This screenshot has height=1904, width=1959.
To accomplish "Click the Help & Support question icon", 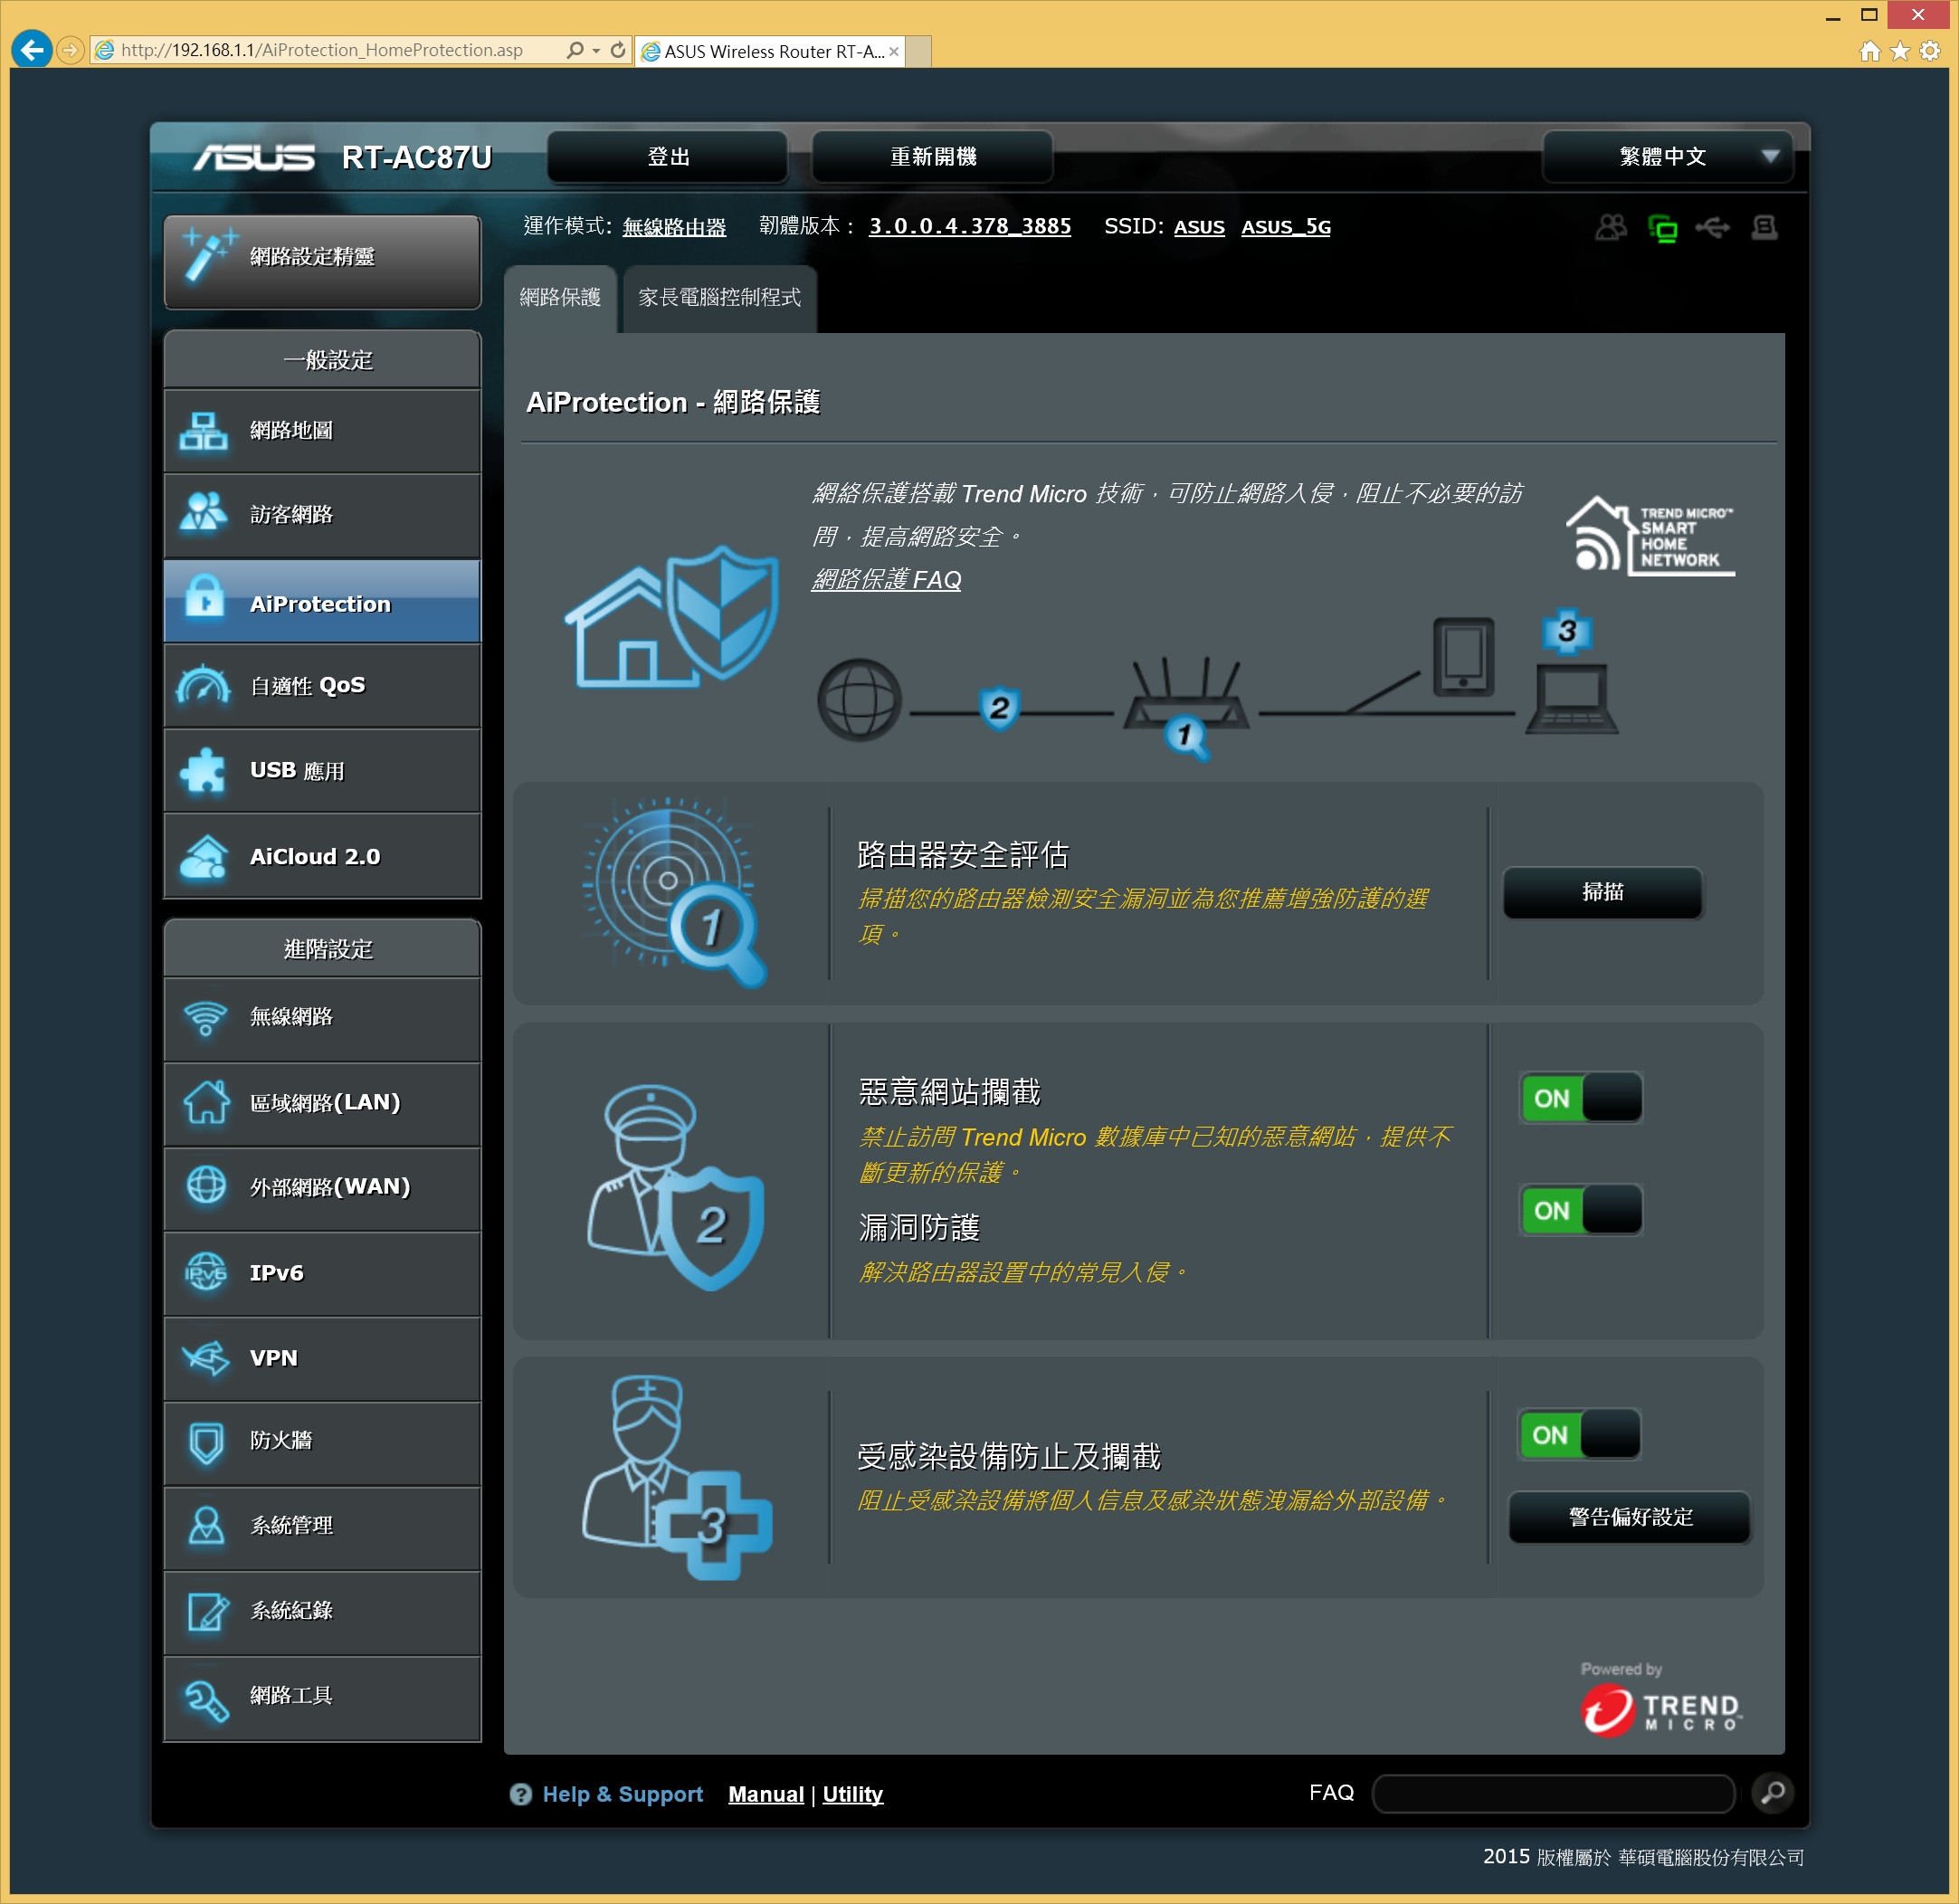I will tap(520, 1794).
